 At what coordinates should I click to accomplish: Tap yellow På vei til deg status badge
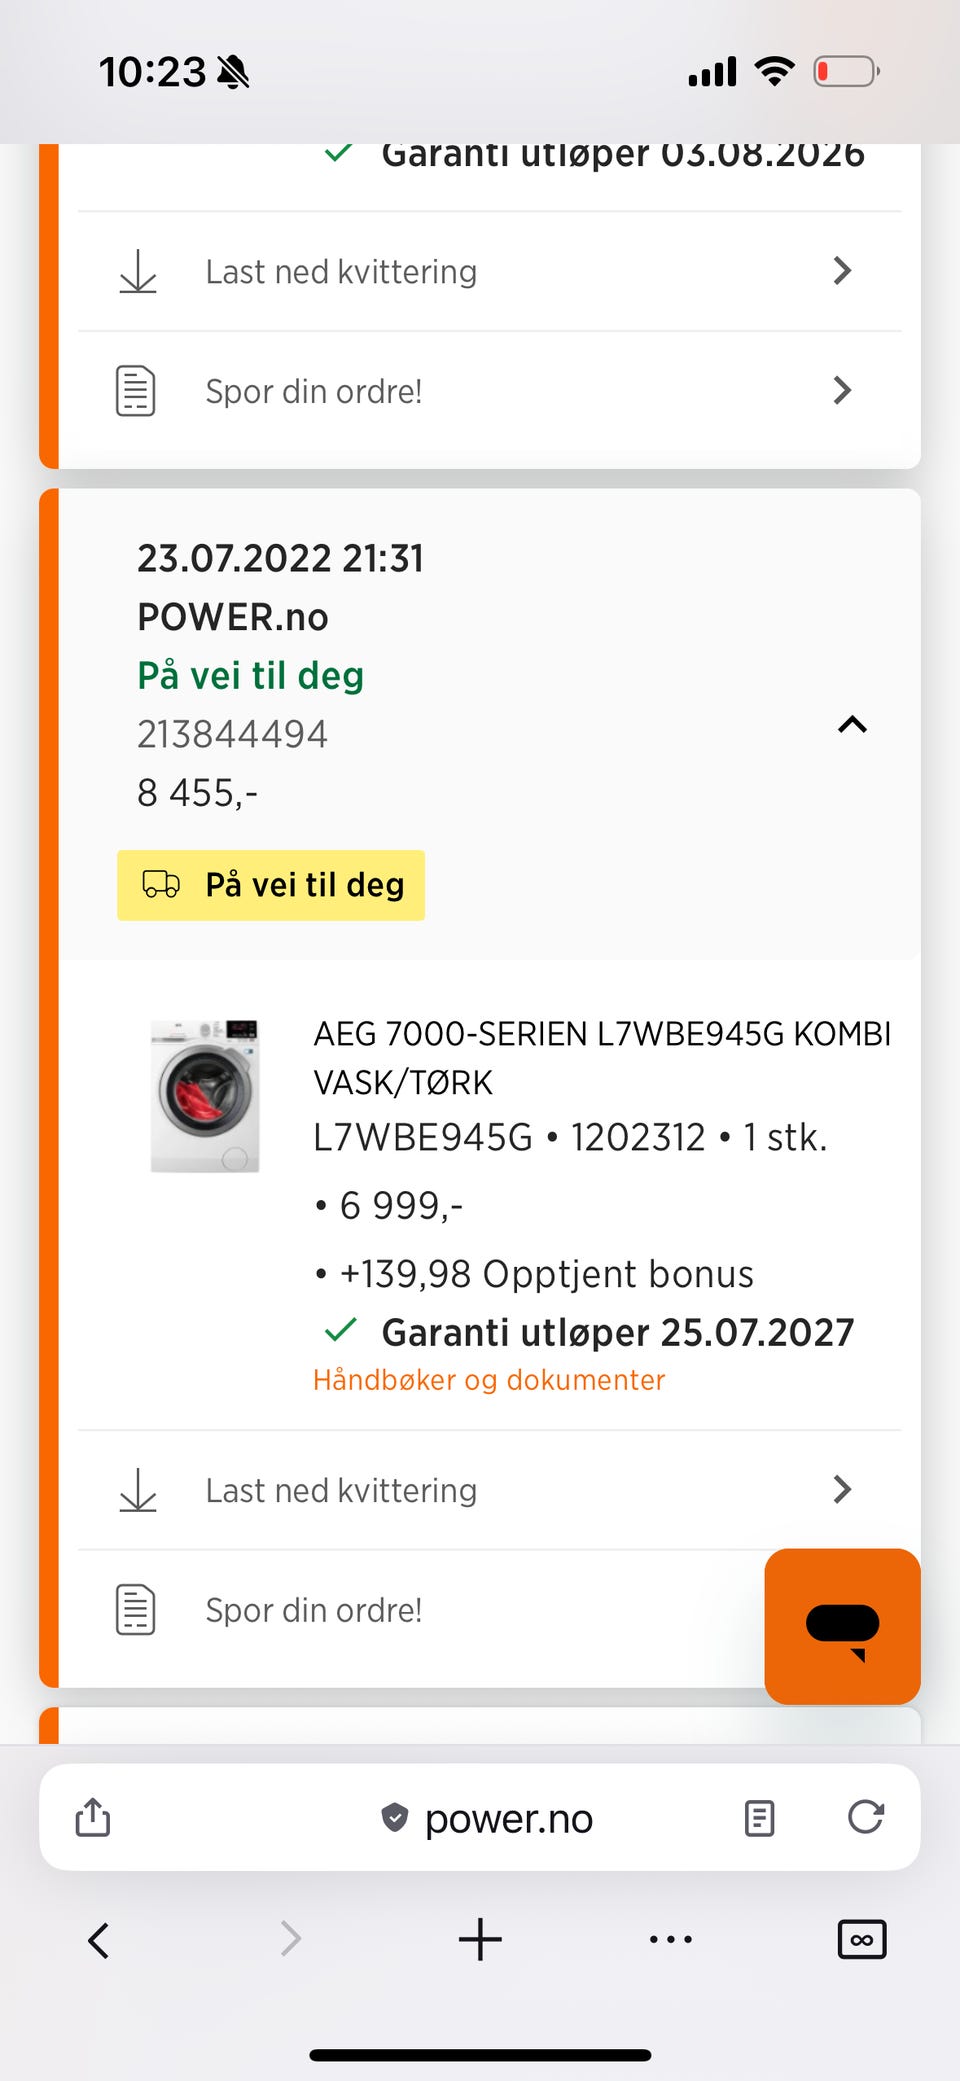pos(271,885)
